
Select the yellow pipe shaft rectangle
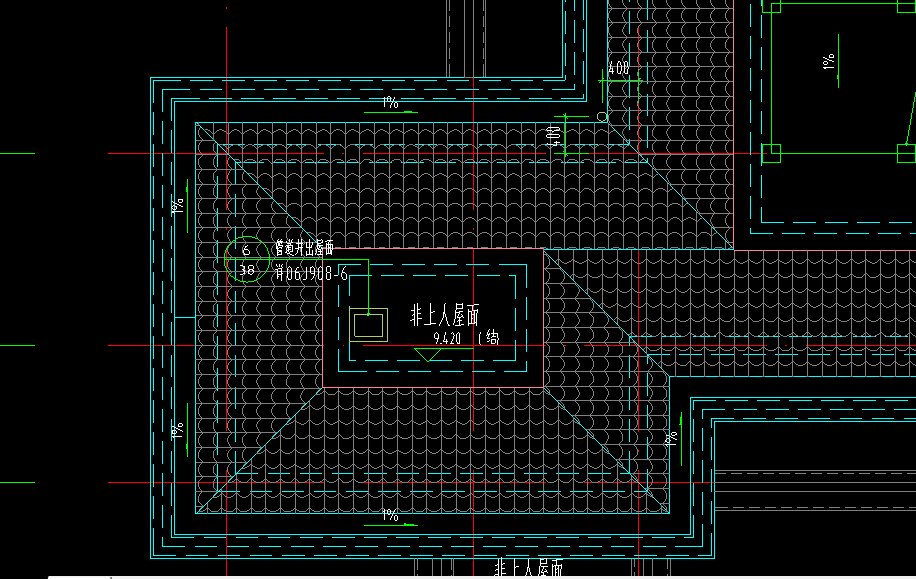coord(369,325)
